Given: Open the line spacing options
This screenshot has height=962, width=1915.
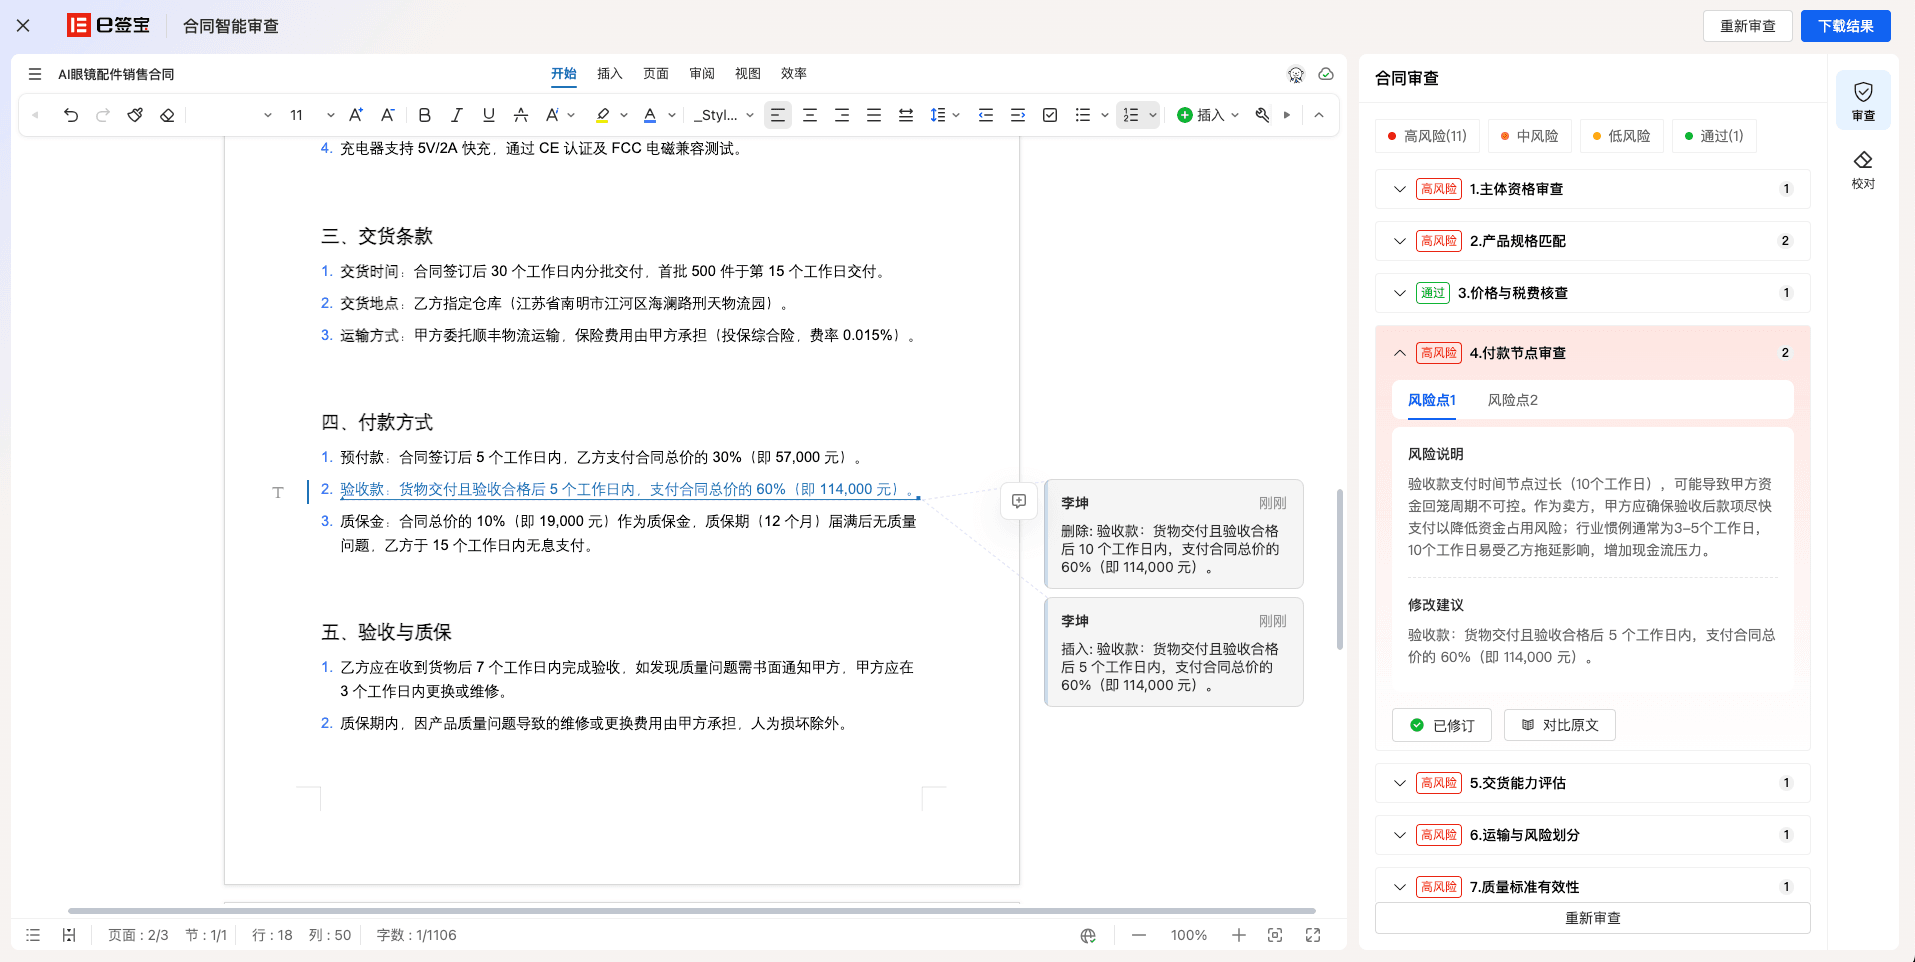Looking at the screenshot, I should pos(944,115).
